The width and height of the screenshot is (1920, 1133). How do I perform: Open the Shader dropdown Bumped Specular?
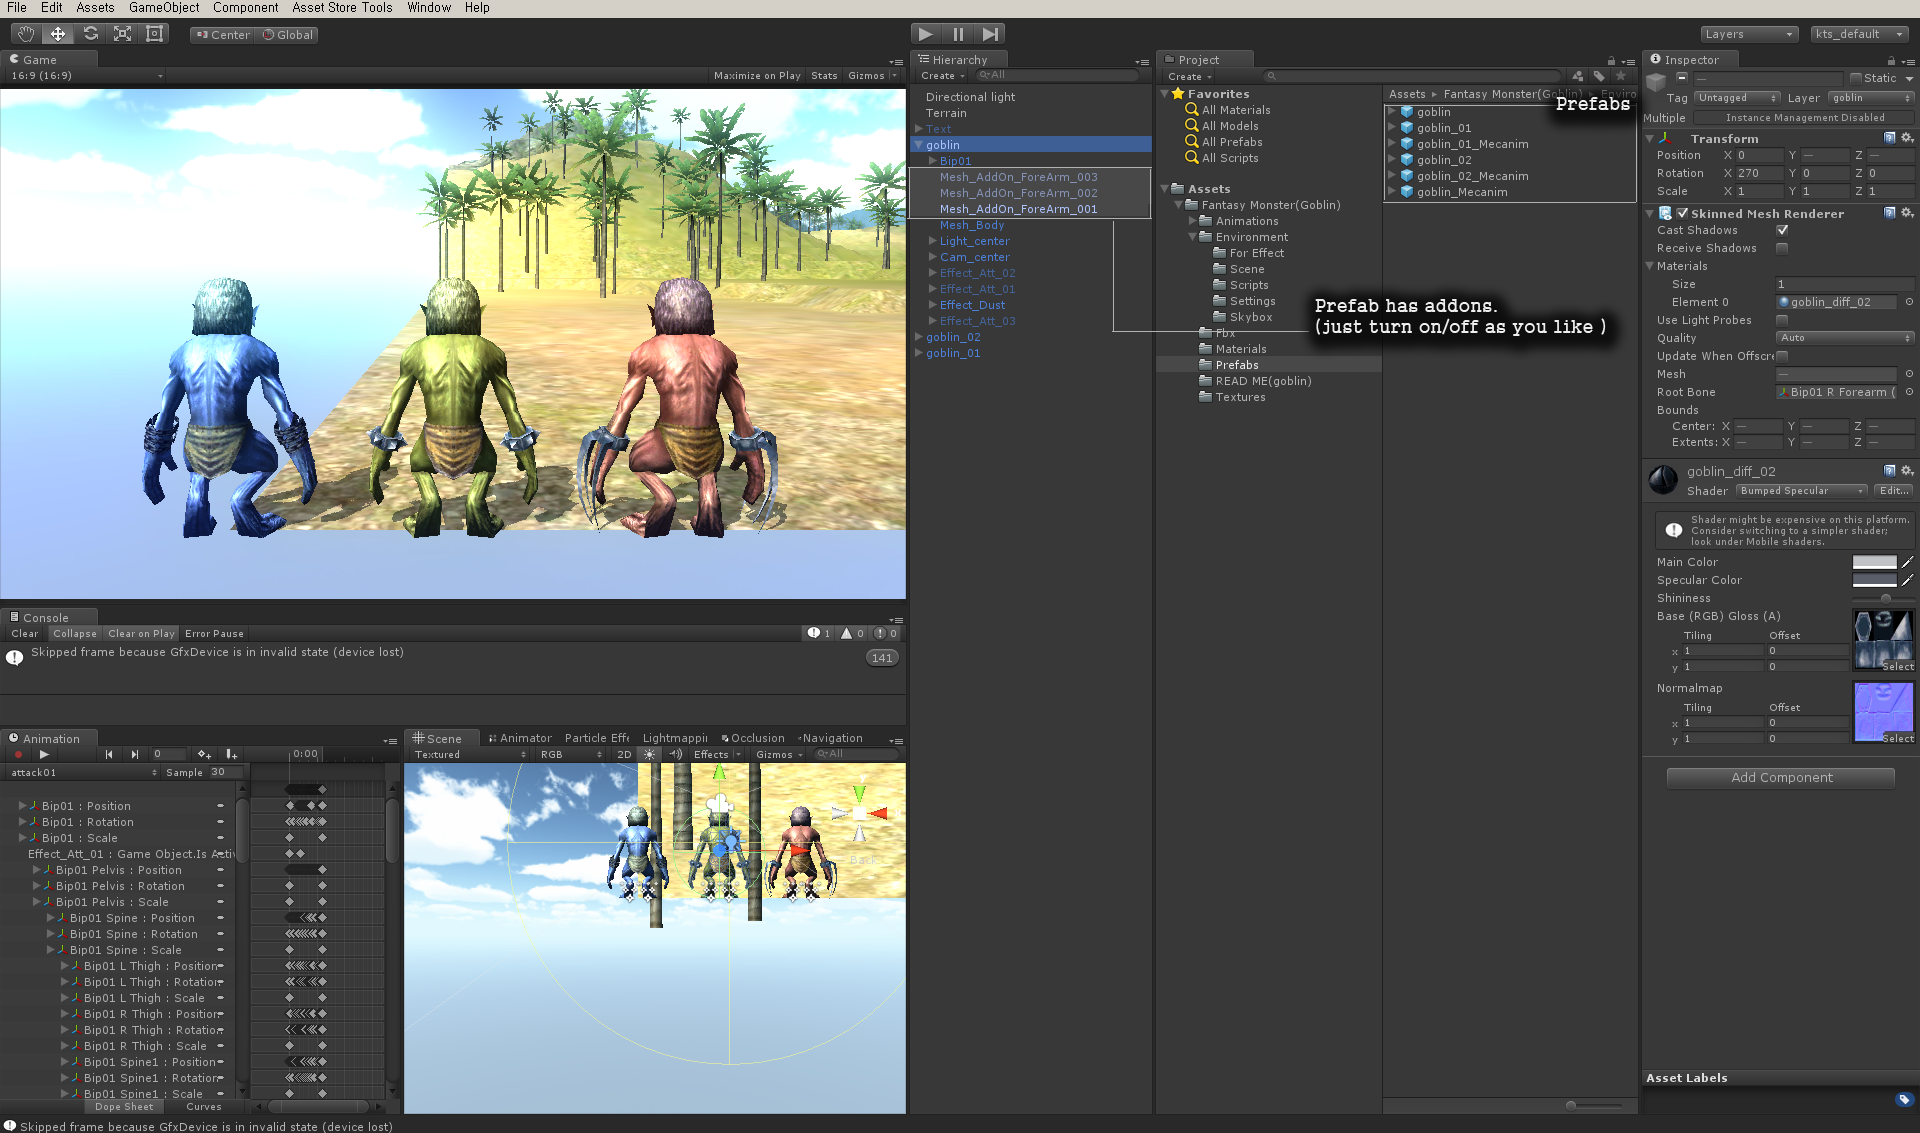[x=1802, y=491]
